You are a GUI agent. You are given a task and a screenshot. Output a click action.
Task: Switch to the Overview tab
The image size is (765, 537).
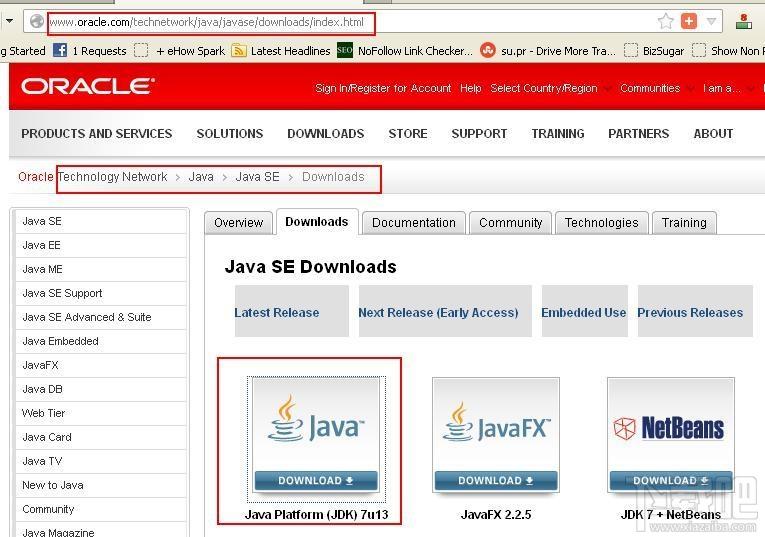(239, 223)
